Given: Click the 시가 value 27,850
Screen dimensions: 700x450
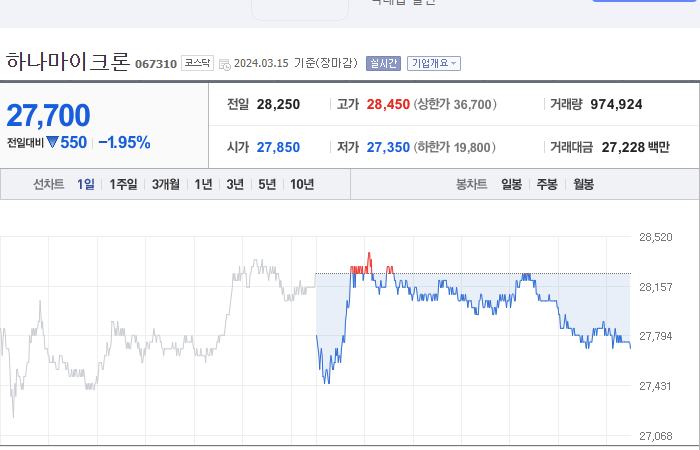Looking at the screenshot, I should [278, 147].
